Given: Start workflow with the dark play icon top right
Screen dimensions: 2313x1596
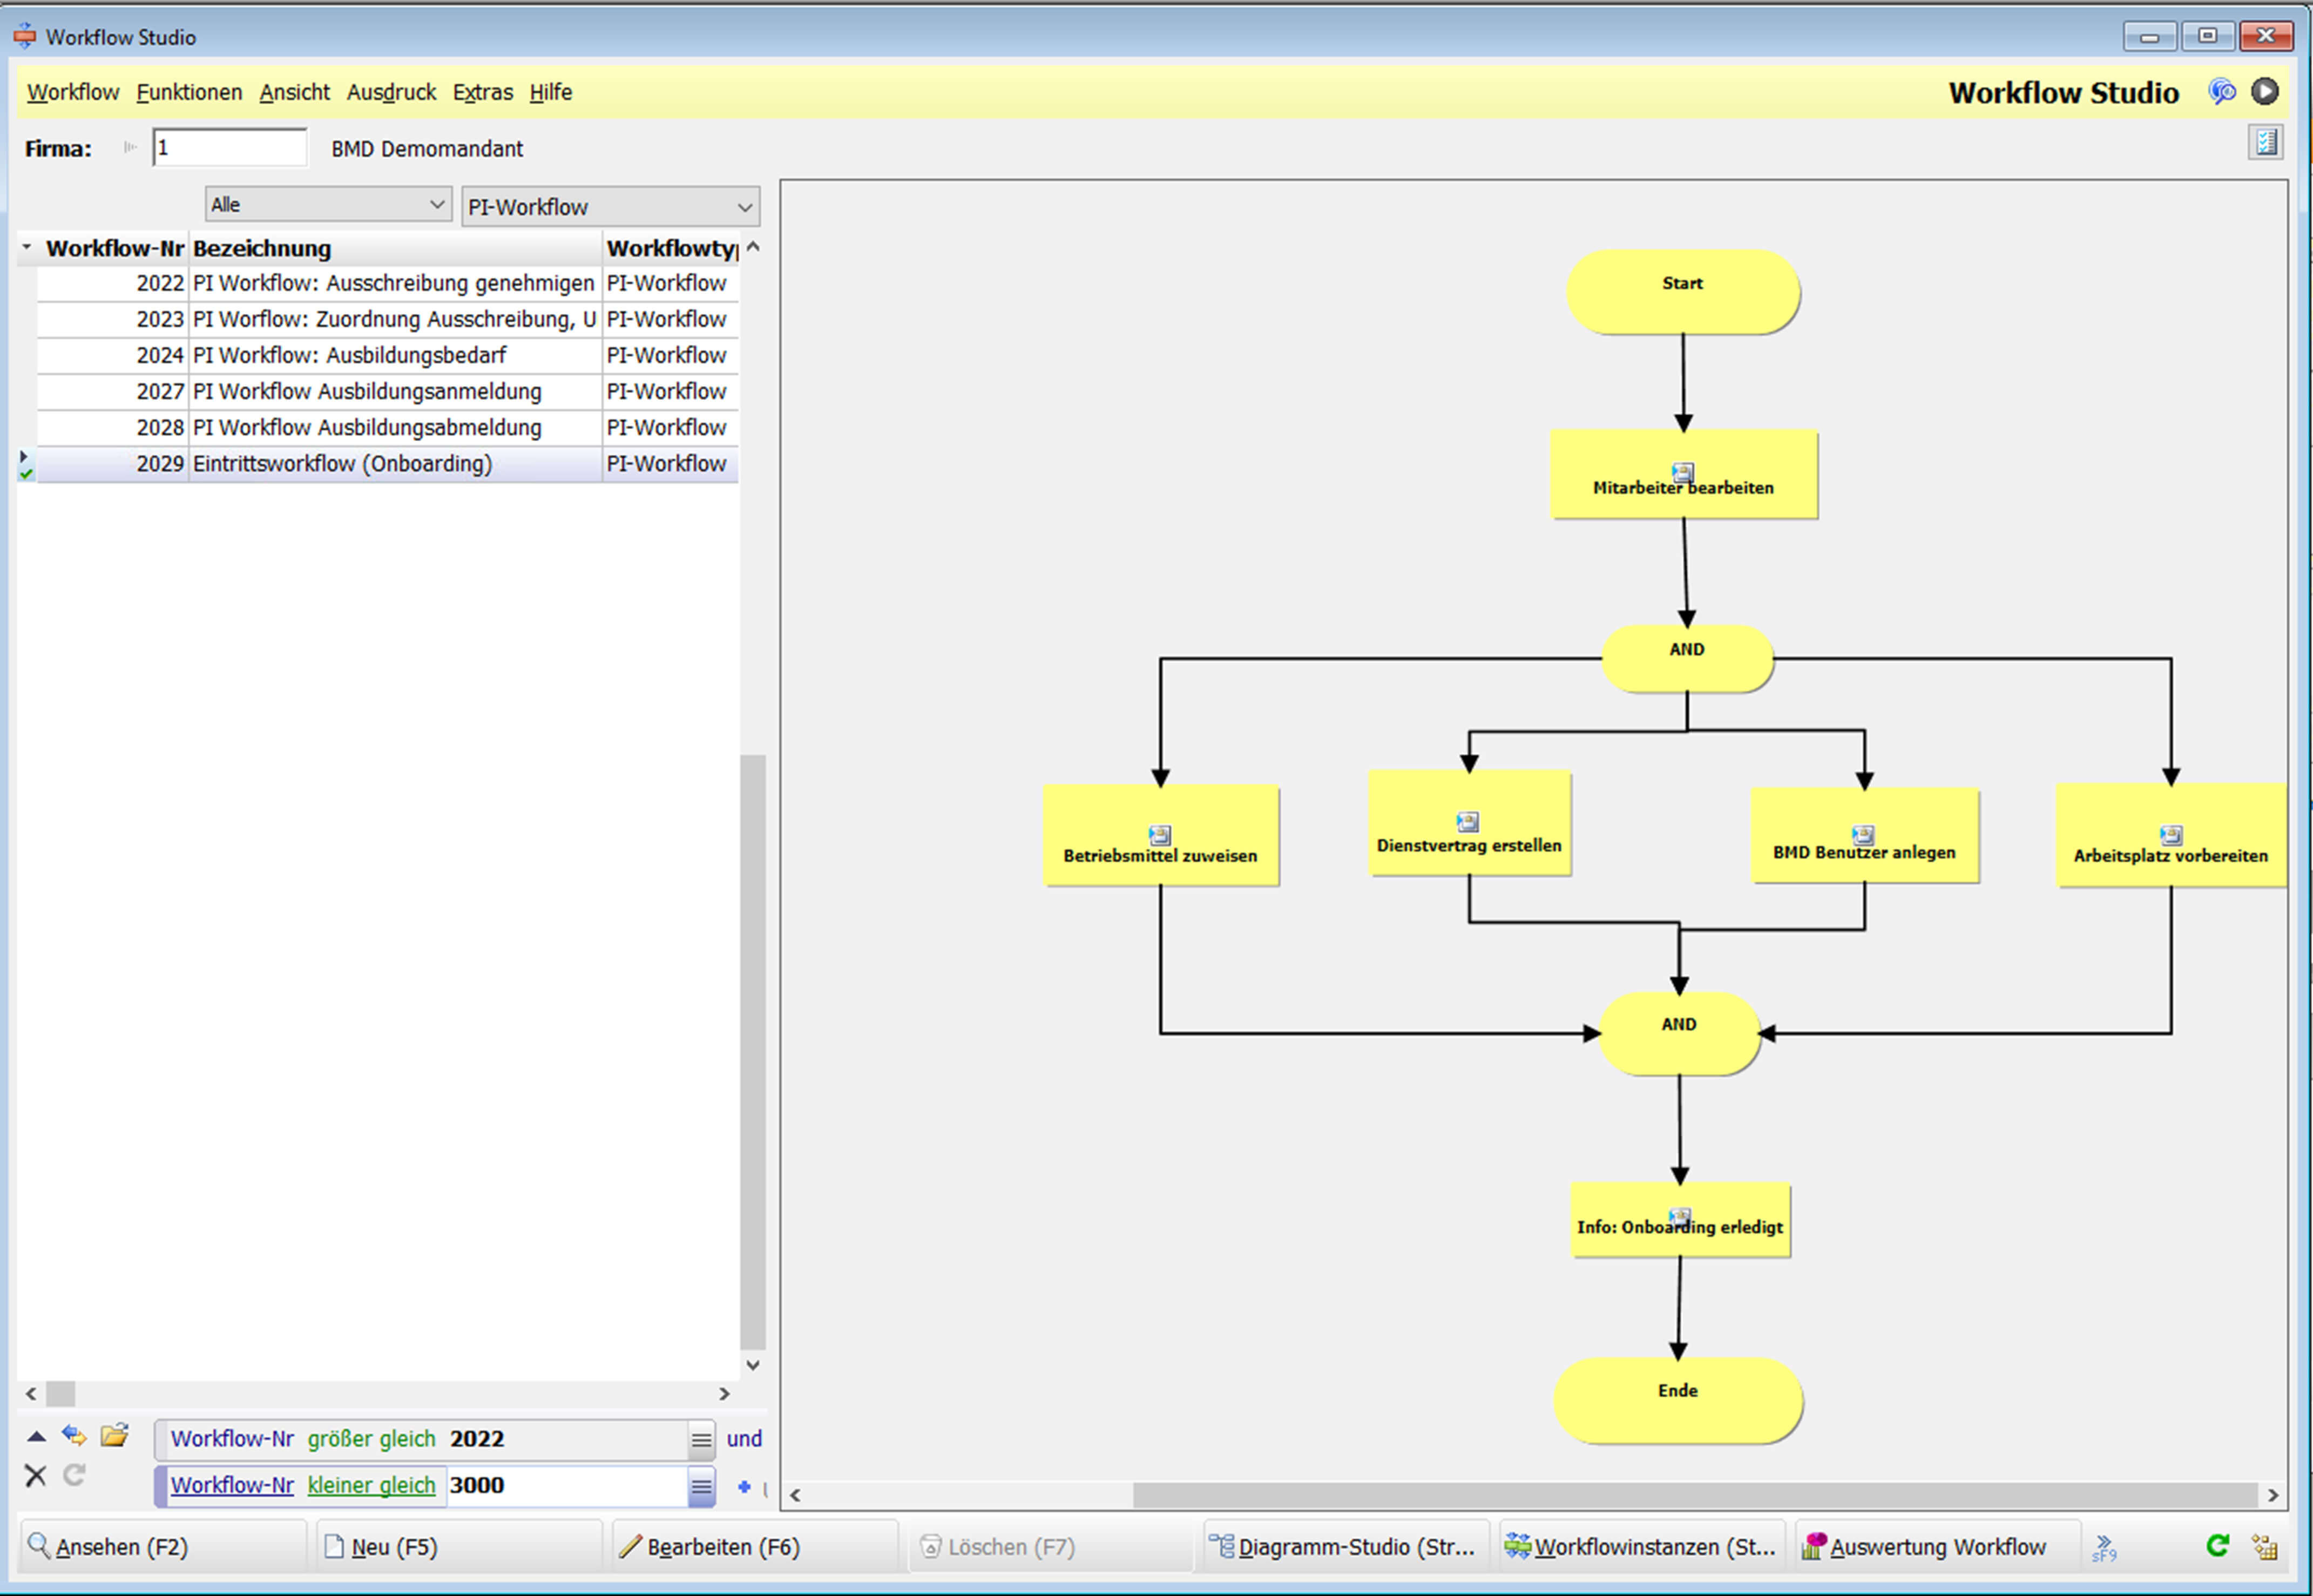Looking at the screenshot, I should coord(2266,91).
